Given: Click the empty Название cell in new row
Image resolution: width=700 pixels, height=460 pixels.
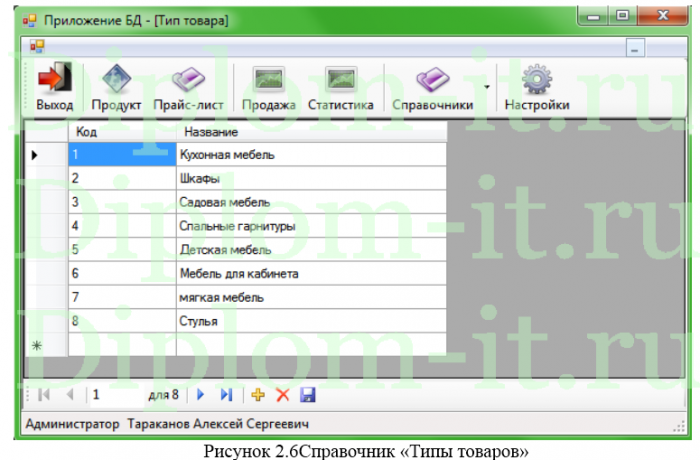Looking at the screenshot, I should pyautogui.click(x=312, y=345).
